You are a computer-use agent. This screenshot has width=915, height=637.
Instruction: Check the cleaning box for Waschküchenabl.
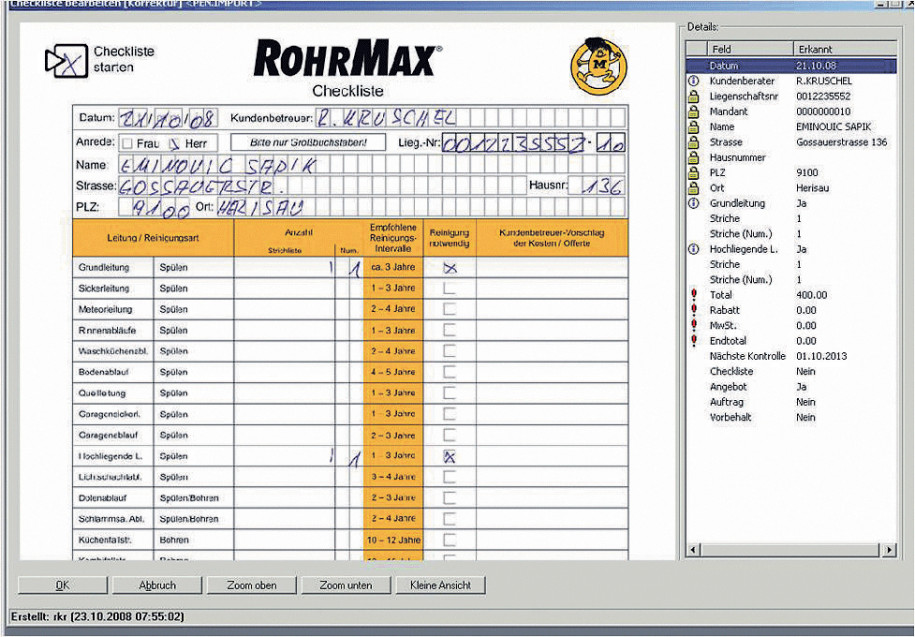449,351
